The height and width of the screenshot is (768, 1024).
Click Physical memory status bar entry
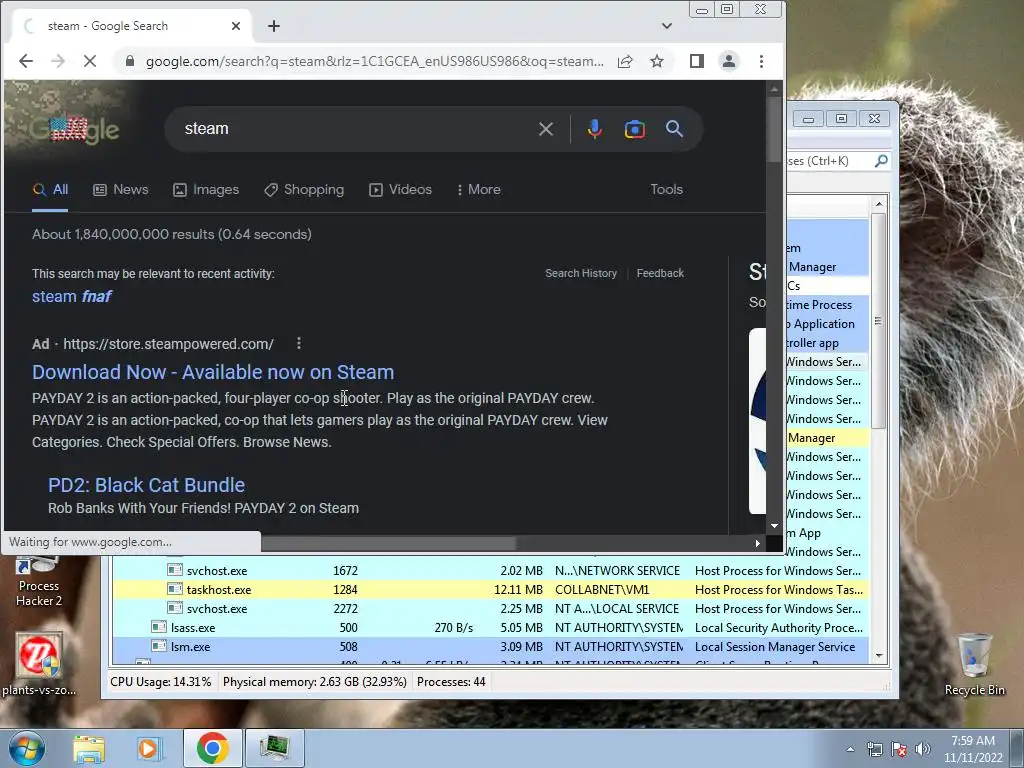click(x=314, y=682)
